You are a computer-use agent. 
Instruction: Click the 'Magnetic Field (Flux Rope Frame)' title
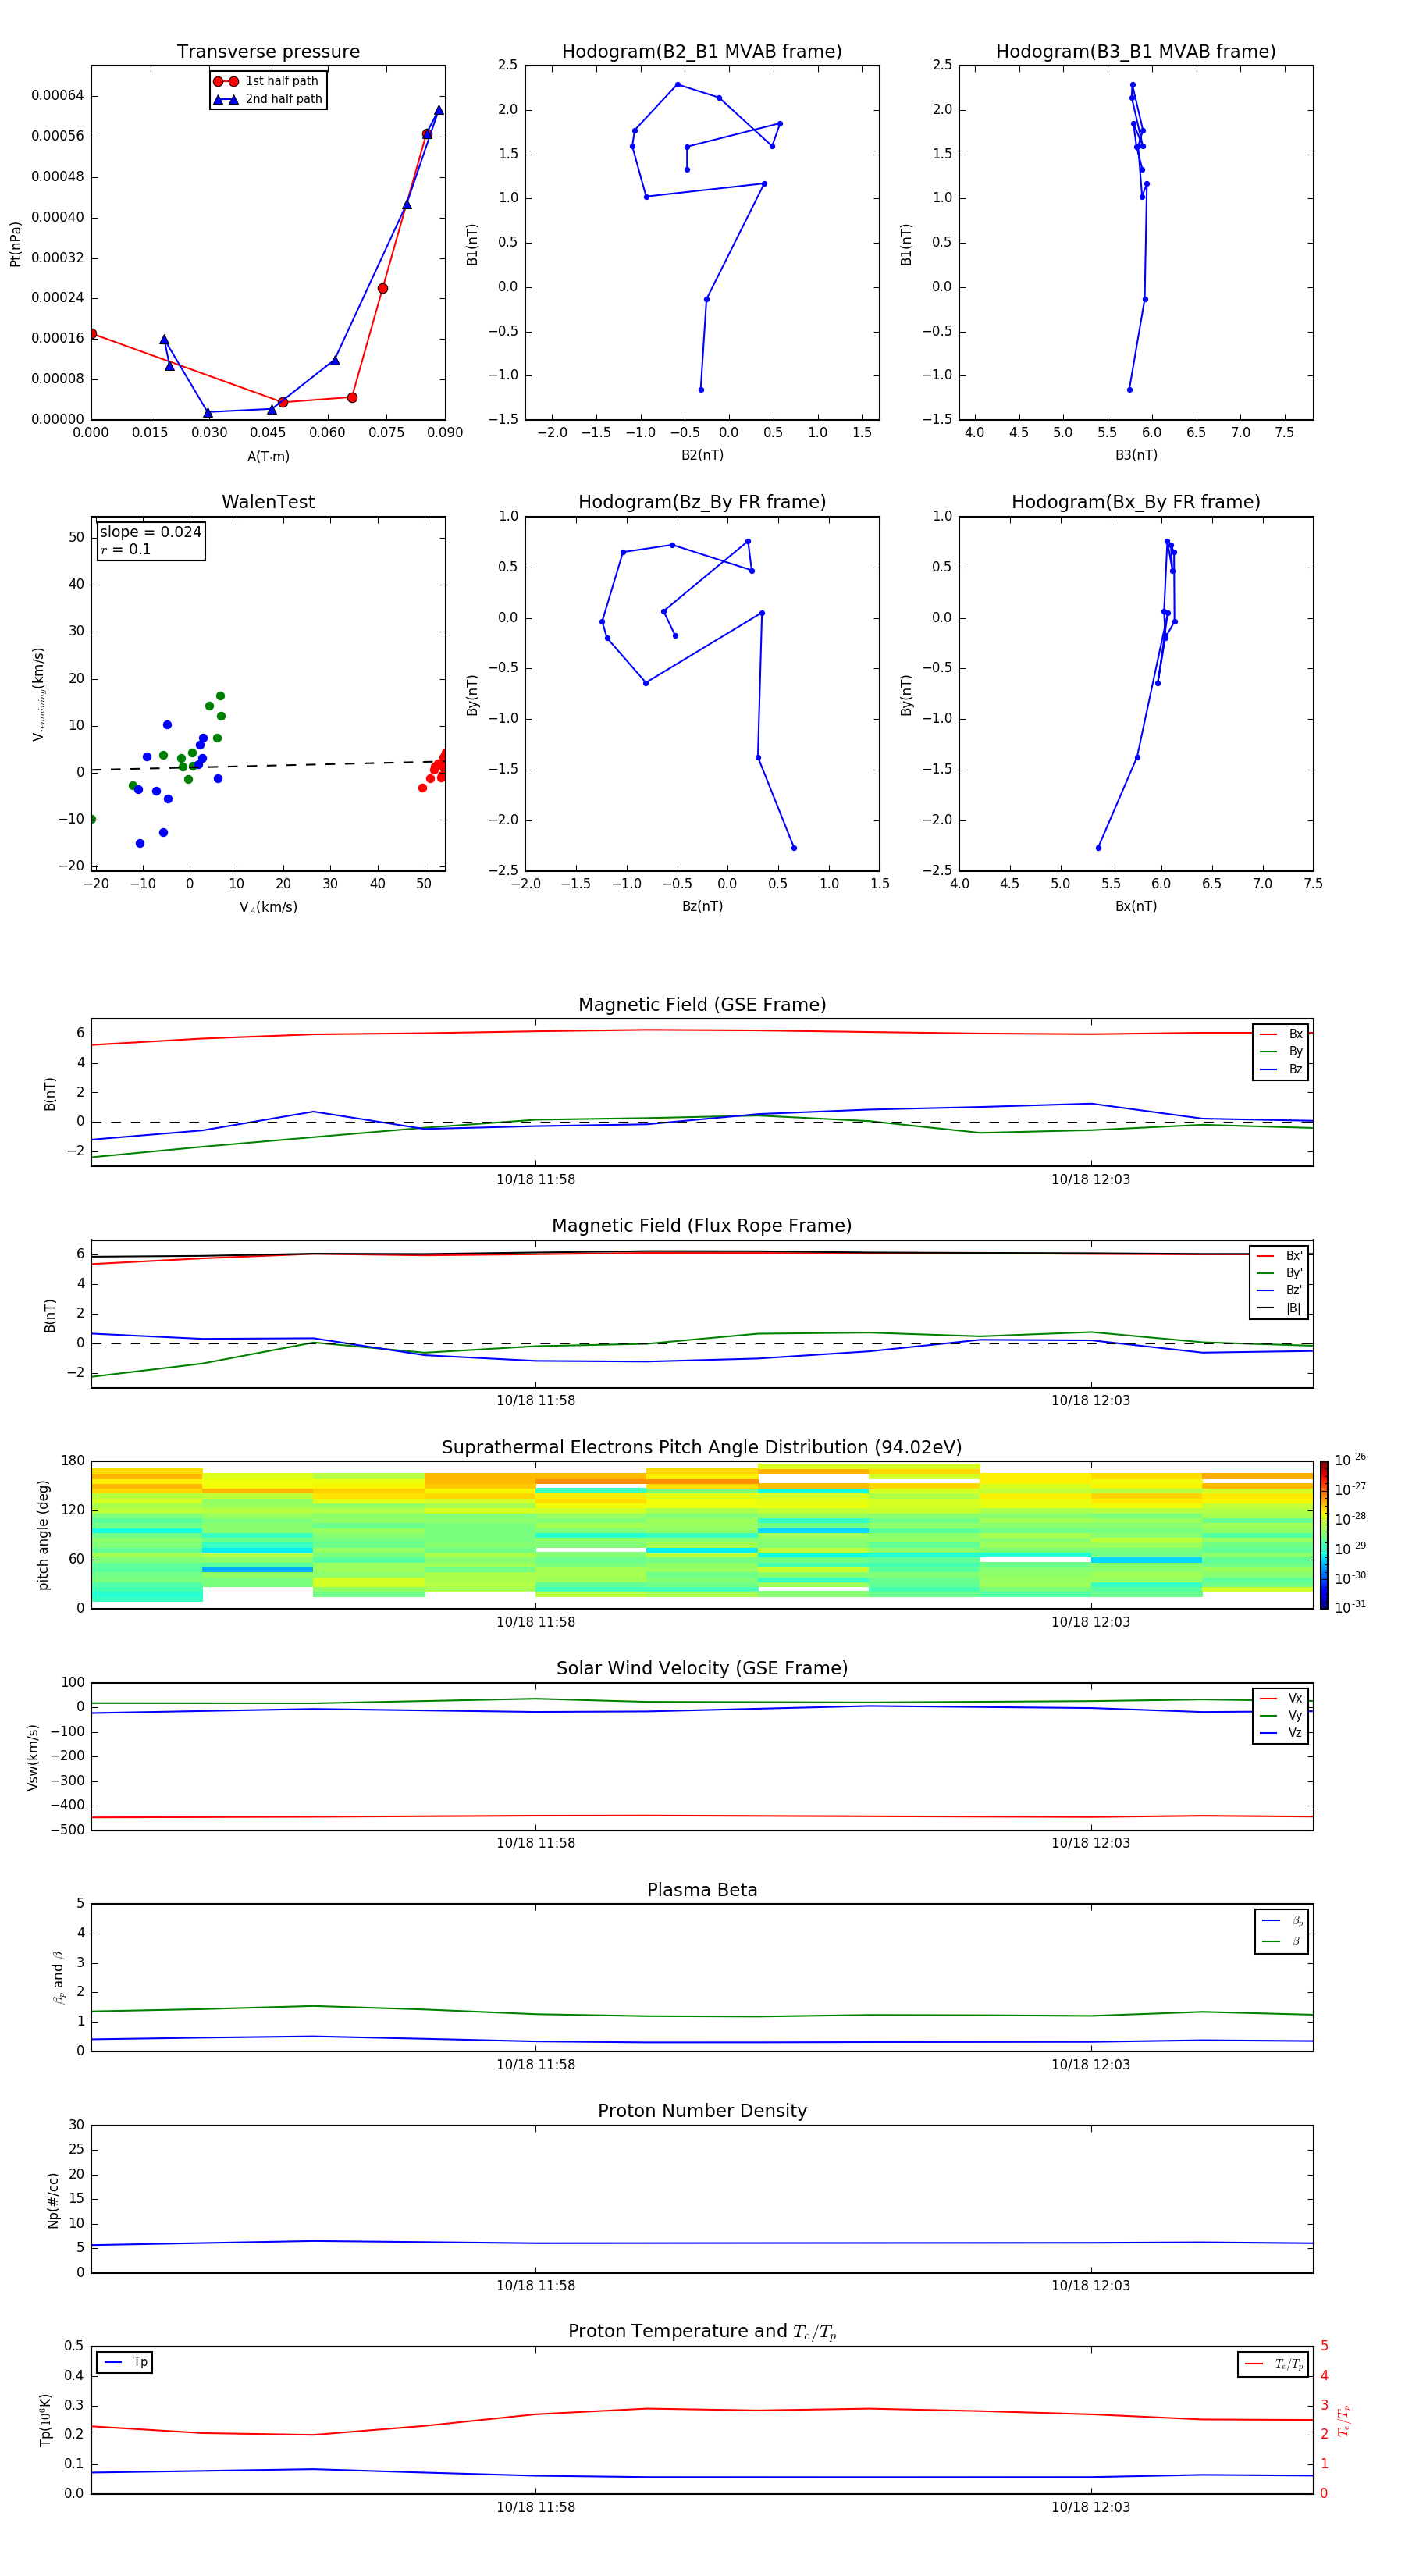click(702, 1226)
